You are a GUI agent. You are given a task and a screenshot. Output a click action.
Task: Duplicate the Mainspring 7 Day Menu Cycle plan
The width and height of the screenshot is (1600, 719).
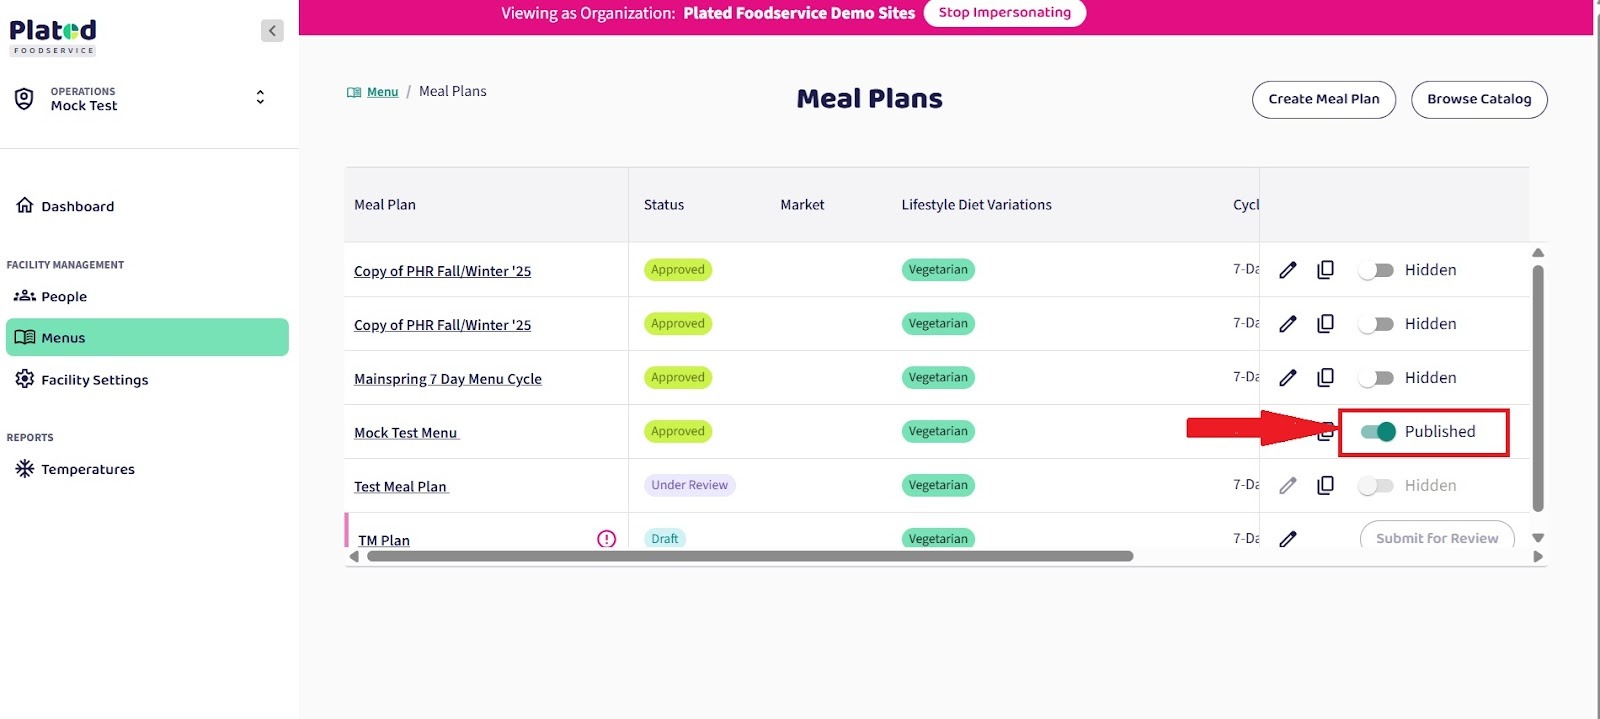coord(1325,378)
